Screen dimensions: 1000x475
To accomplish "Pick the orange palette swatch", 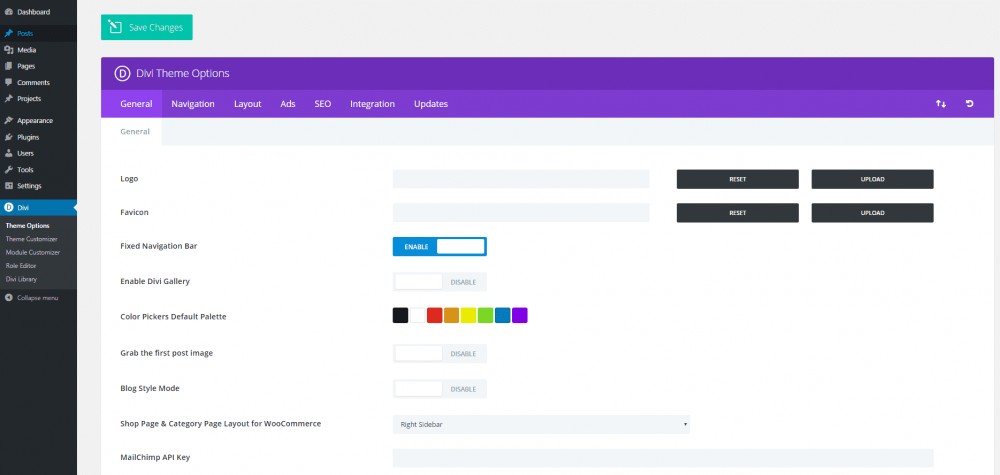I will click(452, 316).
